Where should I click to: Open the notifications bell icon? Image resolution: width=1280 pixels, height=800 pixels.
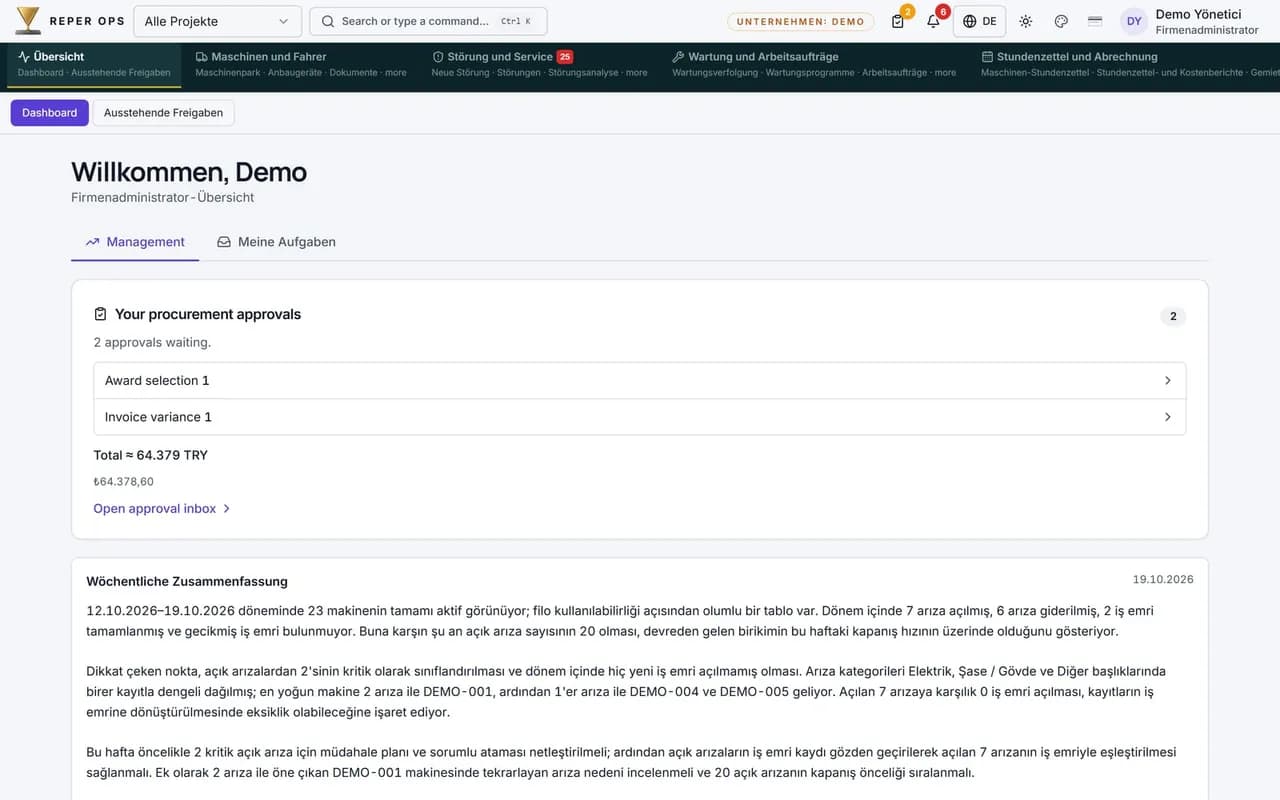click(933, 21)
